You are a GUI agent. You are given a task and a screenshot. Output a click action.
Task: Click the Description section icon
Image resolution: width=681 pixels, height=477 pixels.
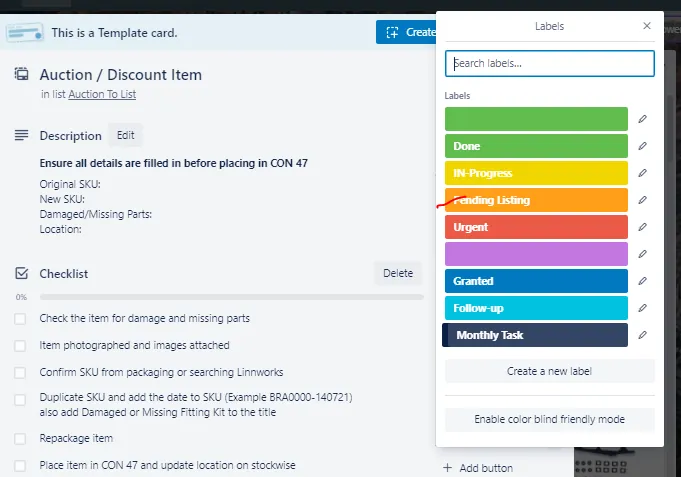point(21,135)
